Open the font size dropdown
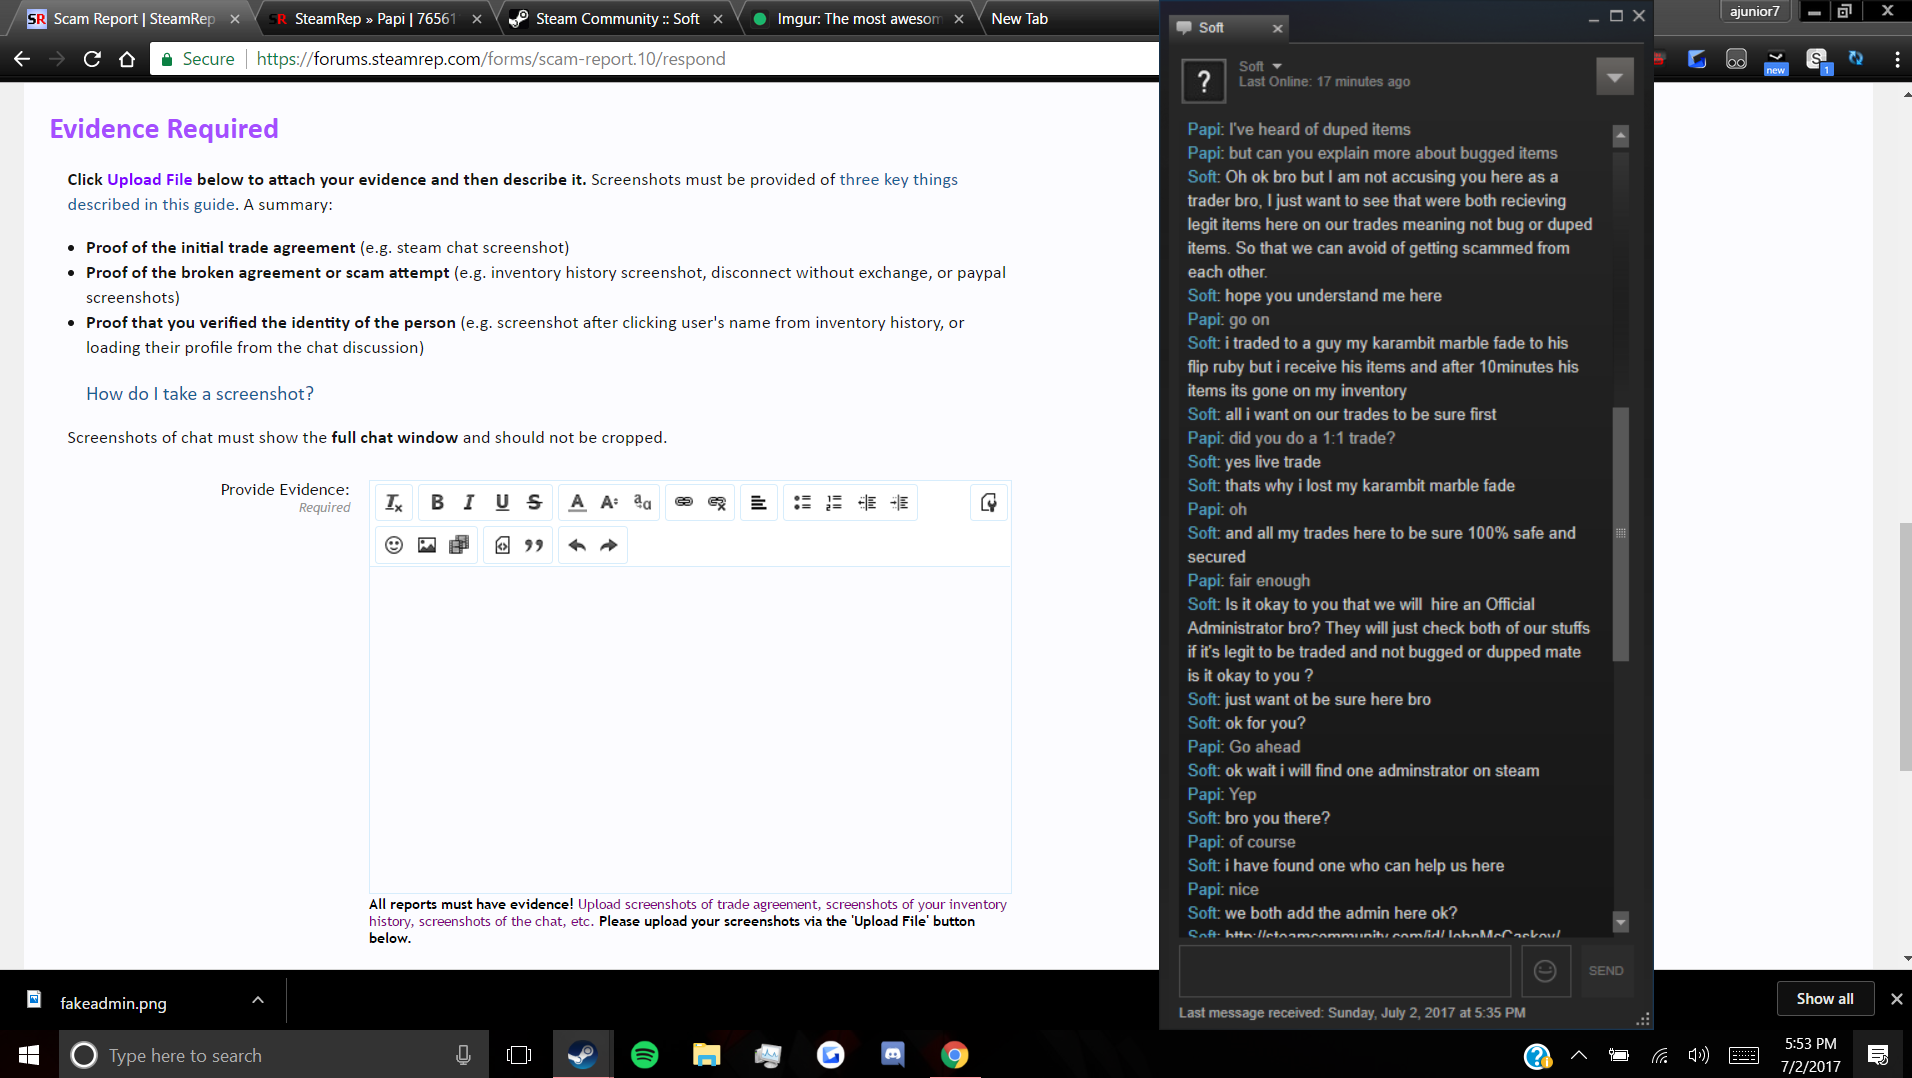Screen dimensions: 1912x1078 [609, 502]
